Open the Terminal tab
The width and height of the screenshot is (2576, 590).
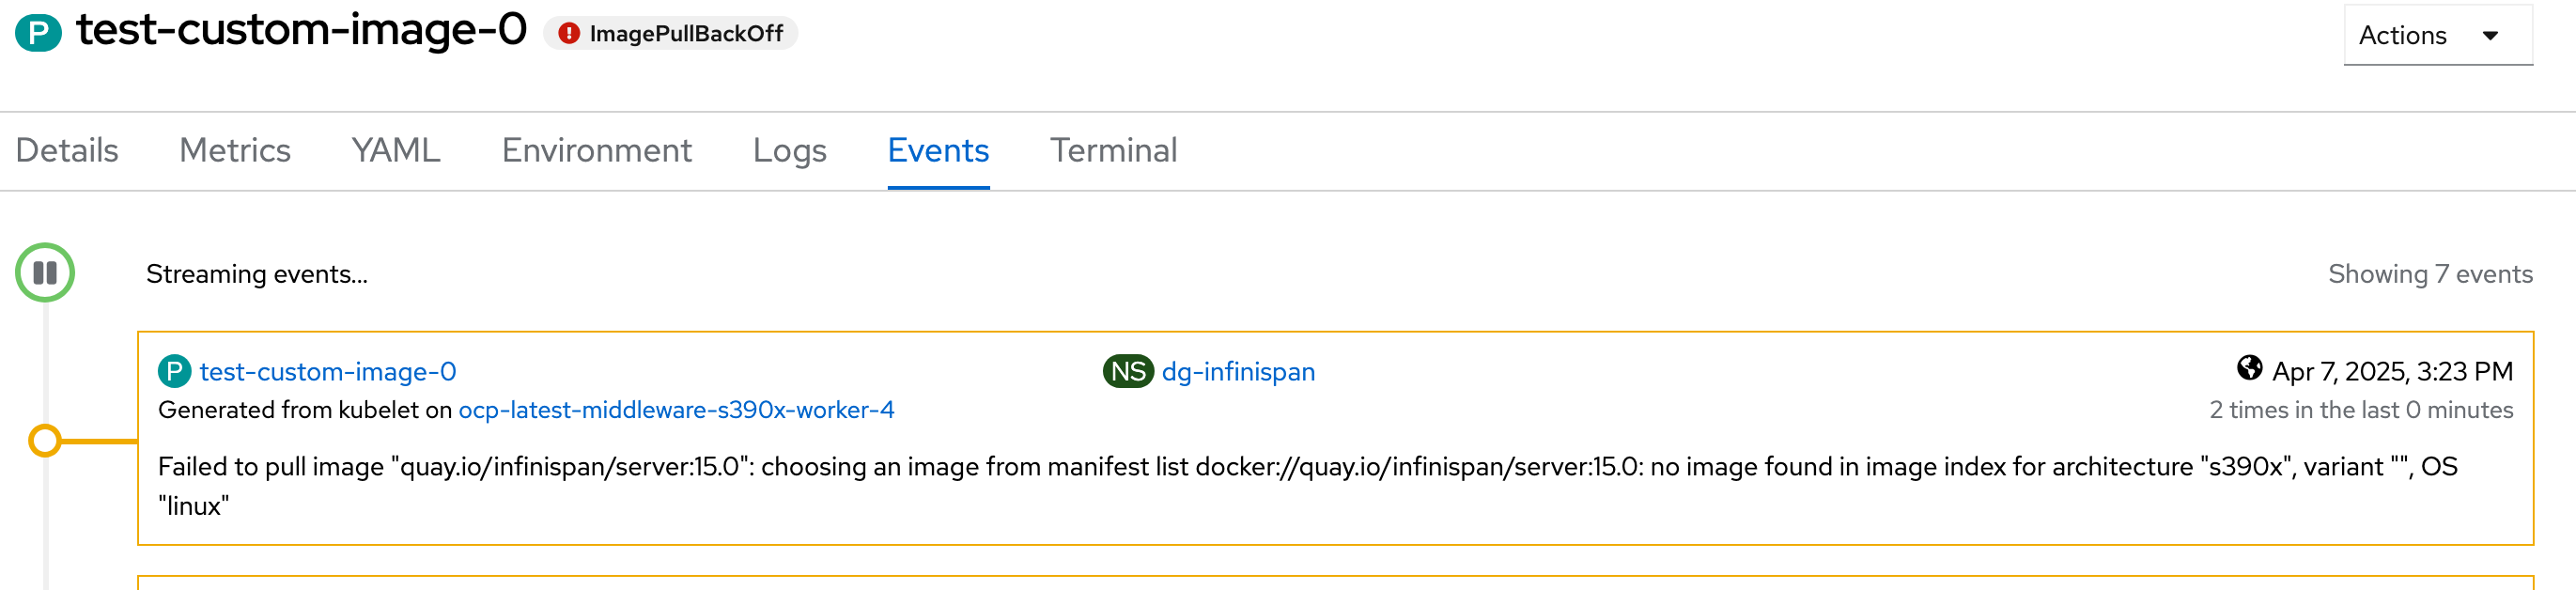point(1113,150)
